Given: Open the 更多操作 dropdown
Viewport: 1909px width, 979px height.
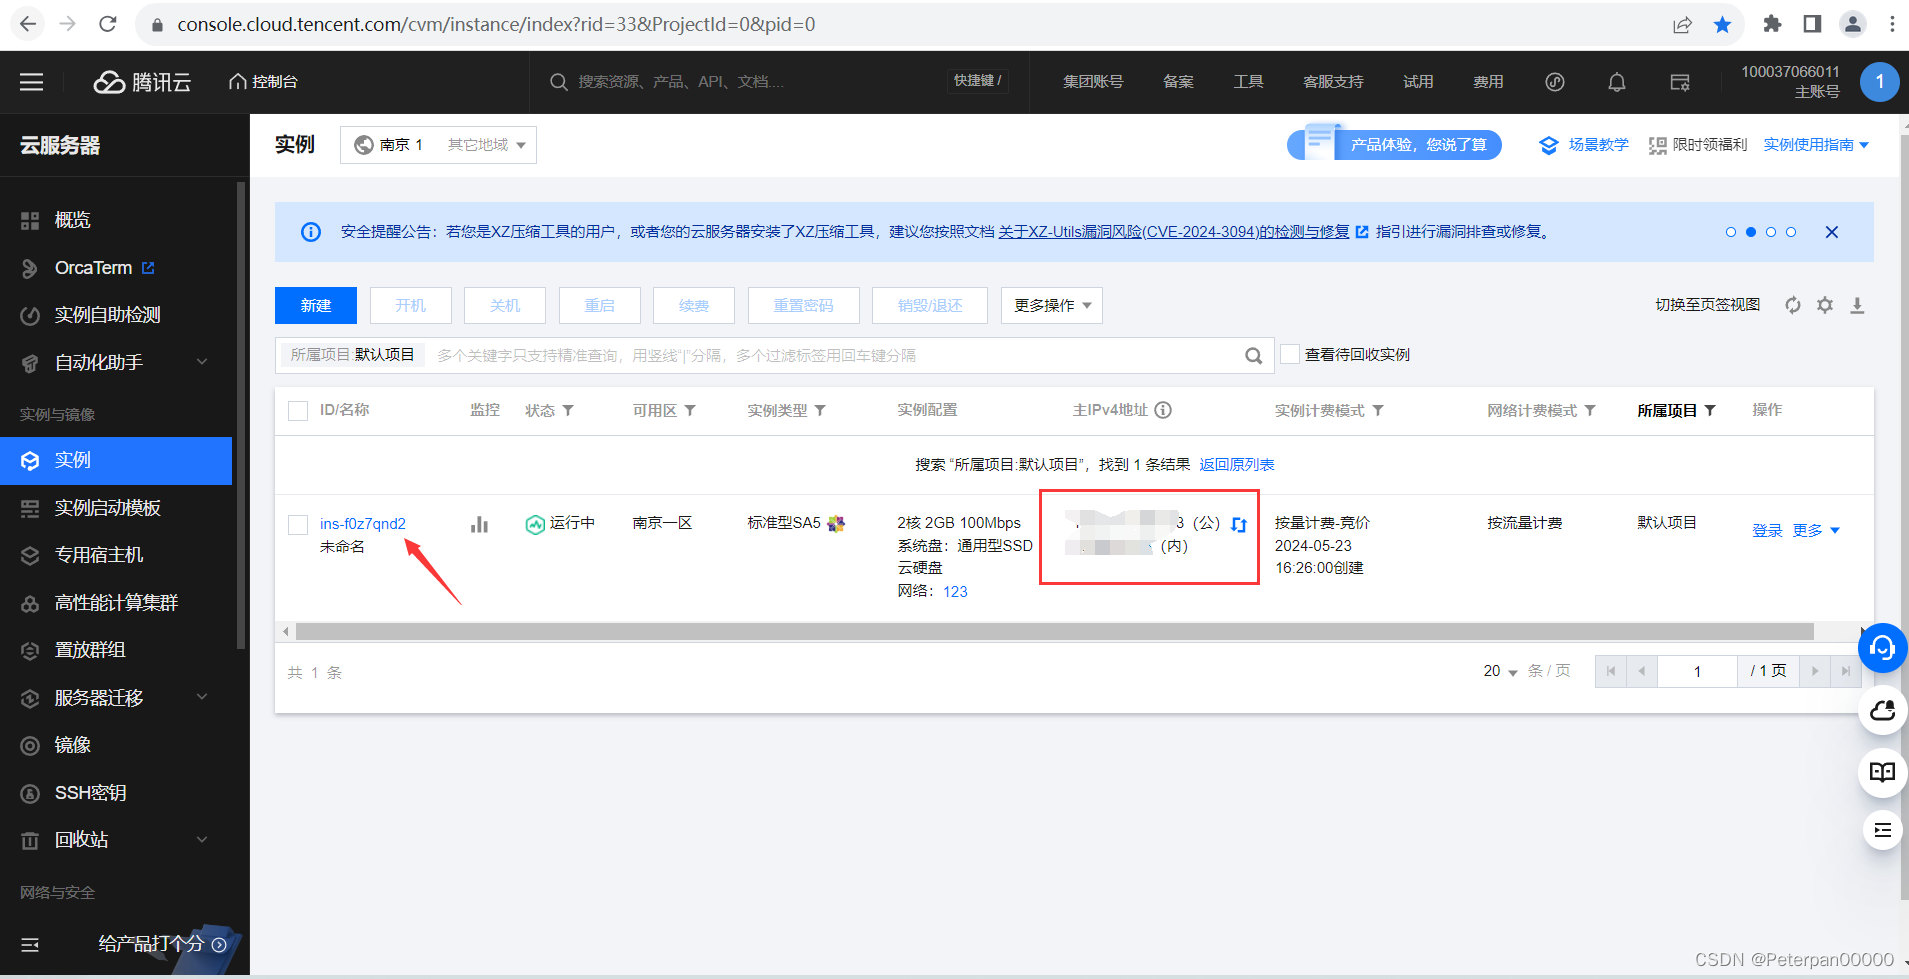Looking at the screenshot, I should pos(1052,305).
